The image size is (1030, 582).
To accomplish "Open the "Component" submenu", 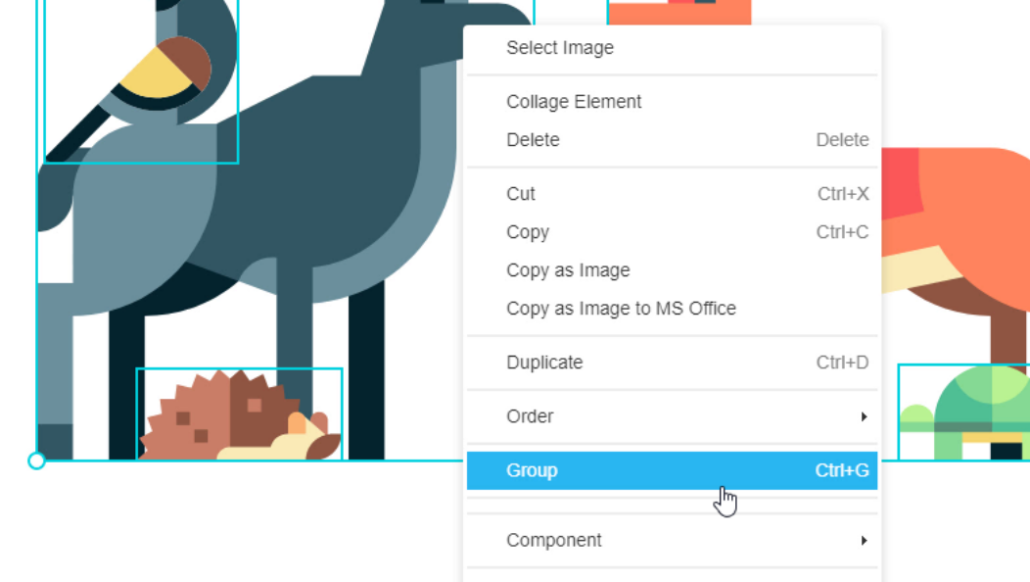I will pyautogui.click(x=554, y=540).
